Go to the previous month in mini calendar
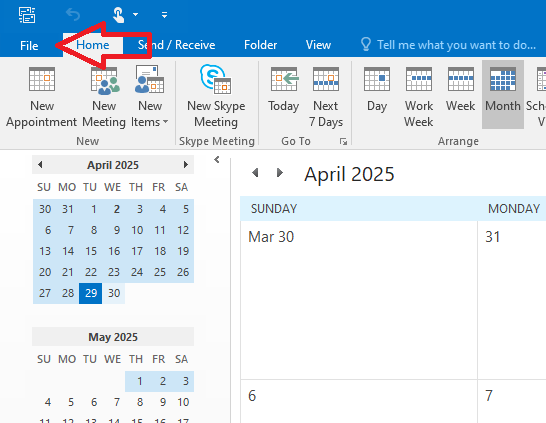546x423 pixels. [x=40, y=165]
